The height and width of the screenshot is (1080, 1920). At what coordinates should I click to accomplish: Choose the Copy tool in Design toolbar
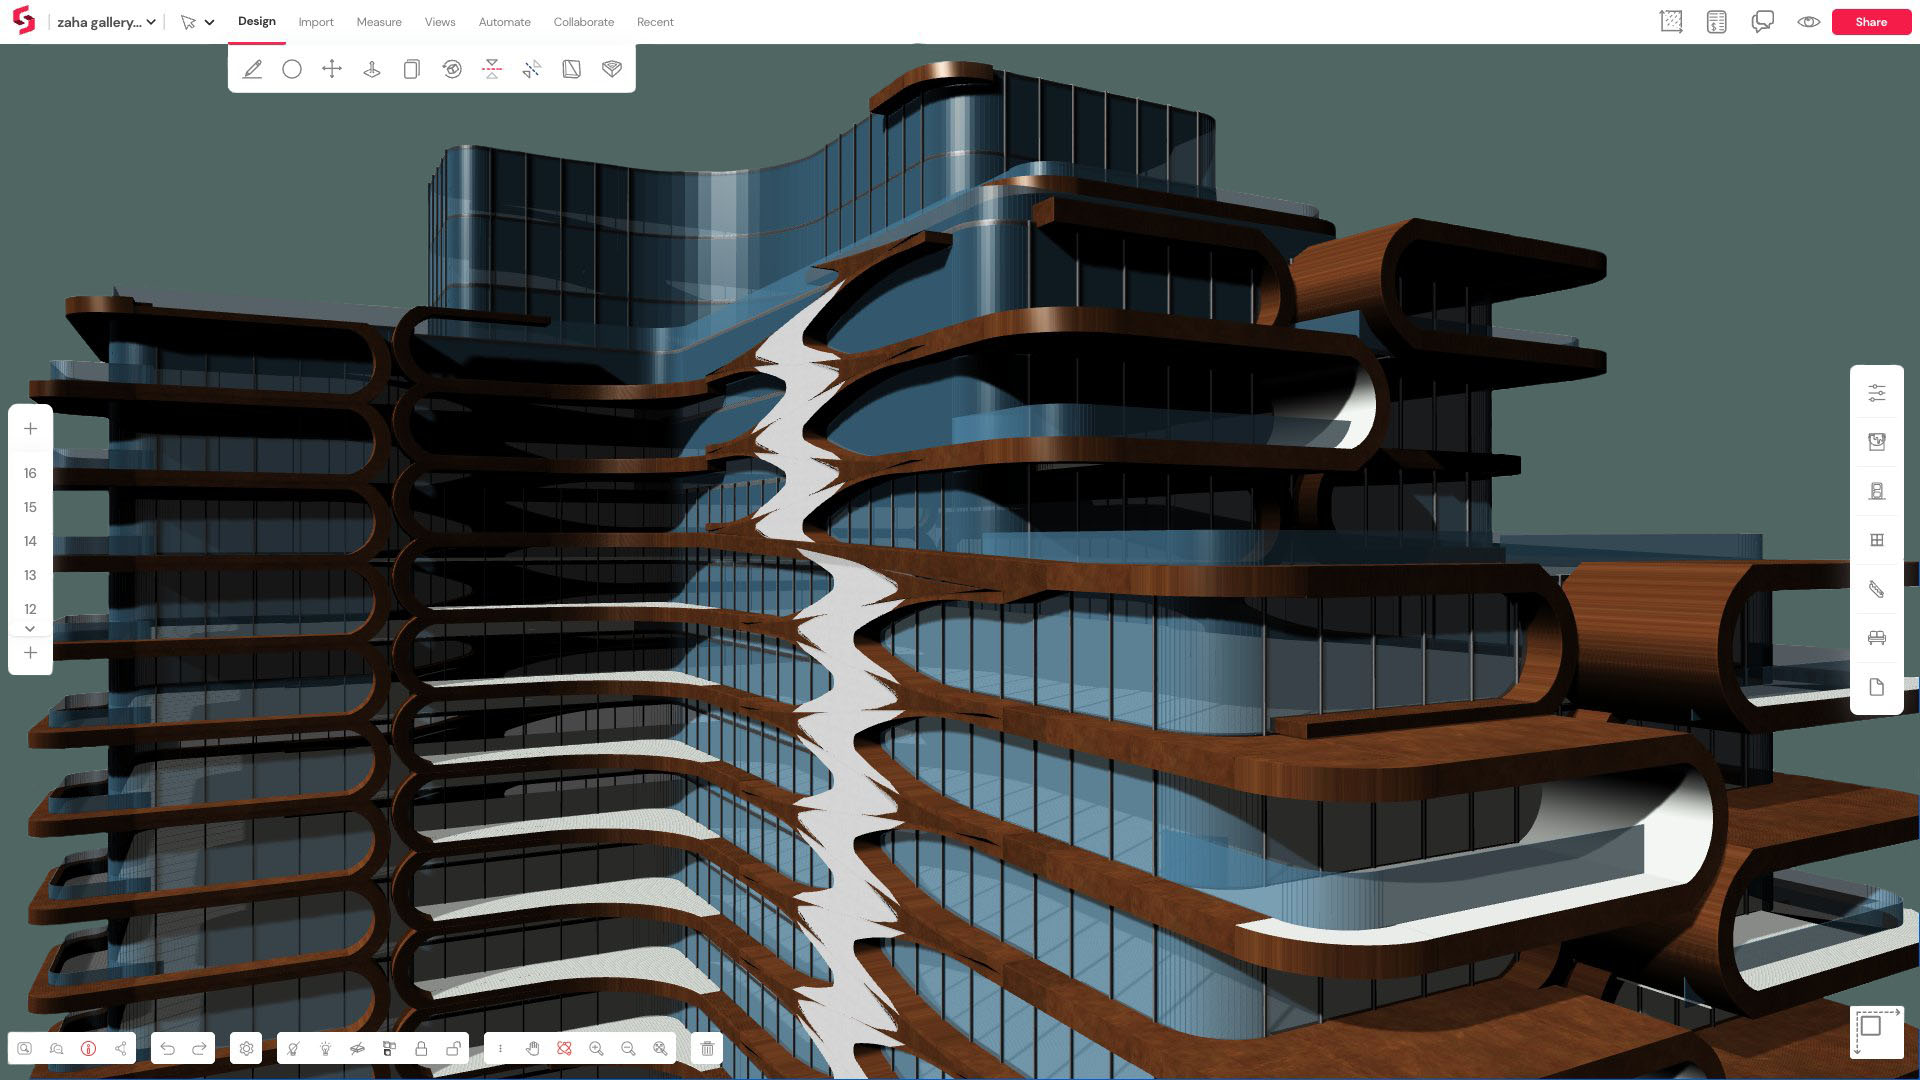point(412,69)
